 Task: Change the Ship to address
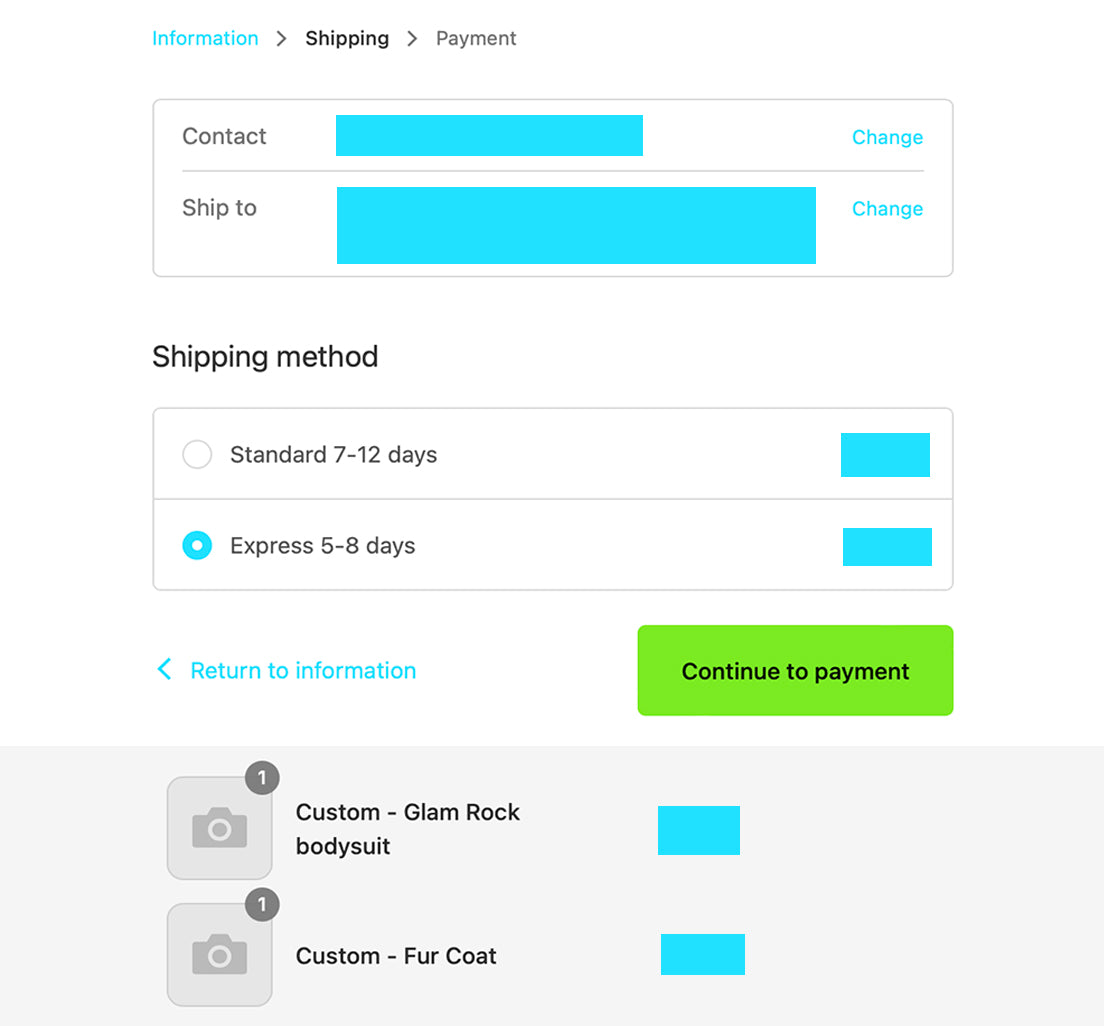(x=887, y=208)
